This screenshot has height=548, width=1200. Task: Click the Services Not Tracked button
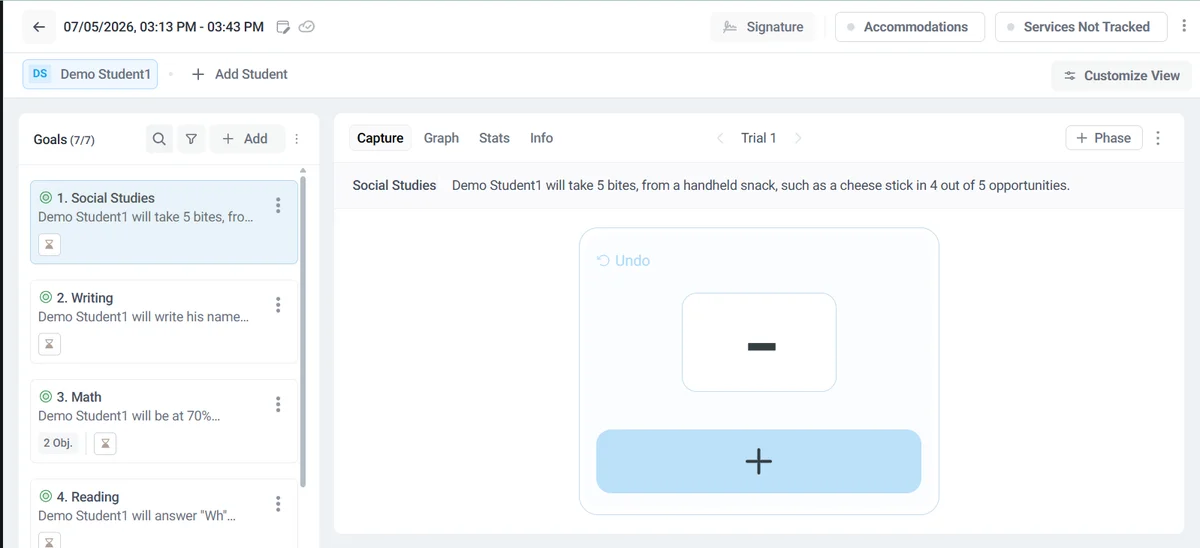pos(1081,27)
